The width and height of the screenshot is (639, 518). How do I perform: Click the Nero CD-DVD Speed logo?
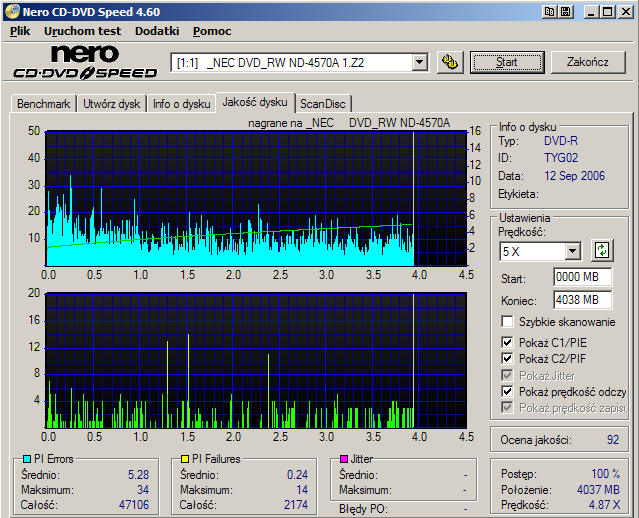tap(85, 62)
